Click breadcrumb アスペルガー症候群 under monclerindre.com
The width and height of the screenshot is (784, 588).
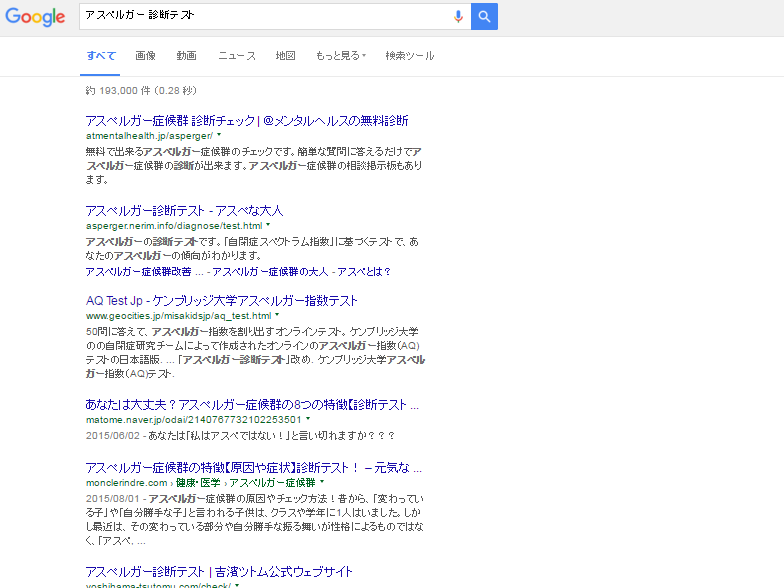pyautogui.click(x=272, y=482)
